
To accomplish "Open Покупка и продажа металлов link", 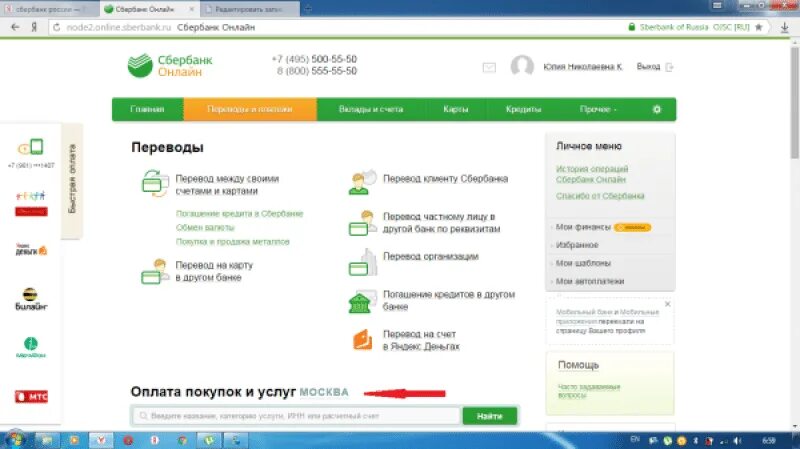I will 233,242.
